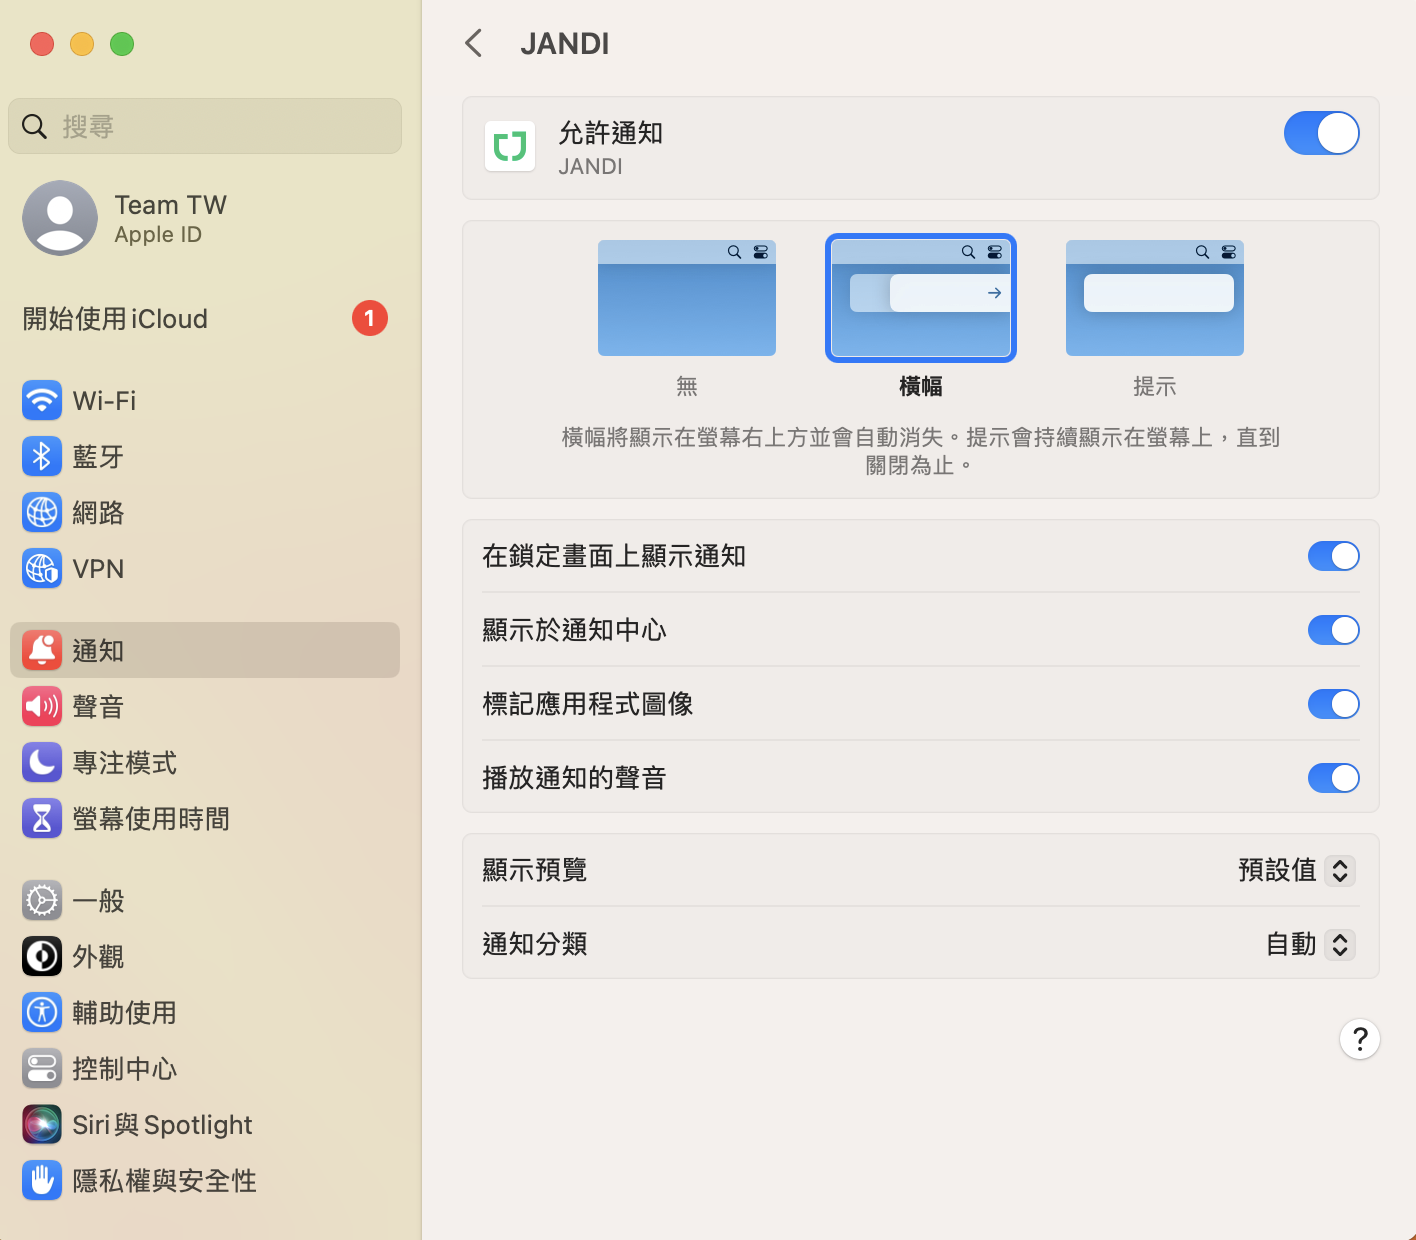The image size is (1416, 1240).
Task: Click the 外觀 appearance icon
Action: tap(42, 957)
